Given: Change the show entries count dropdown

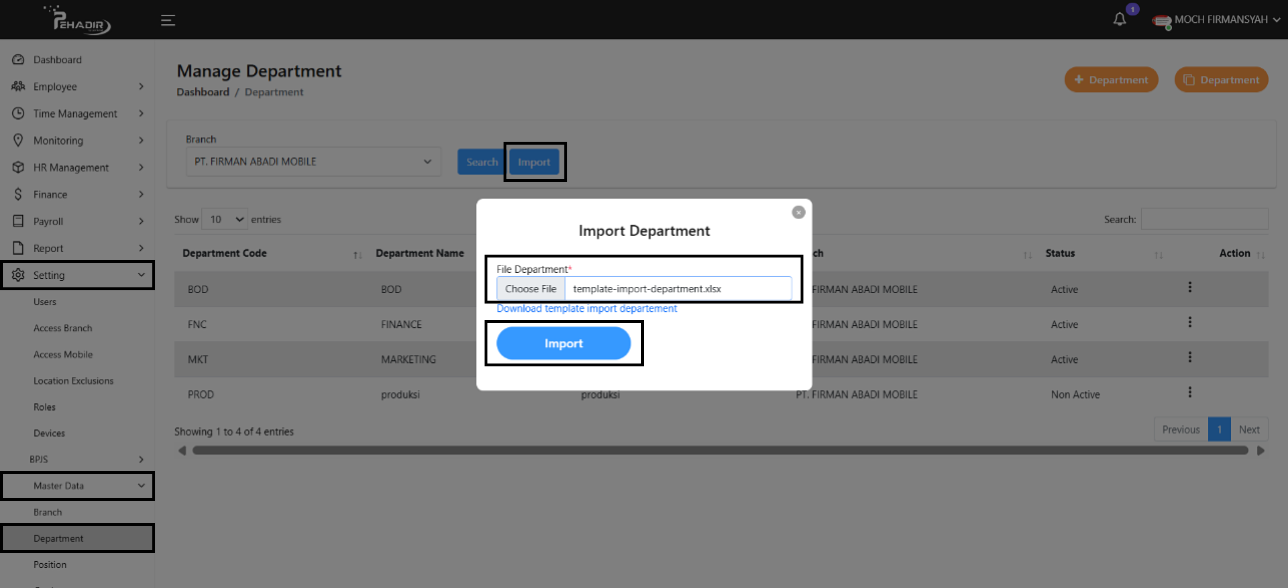Looking at the screenshot, I should 225,219.
